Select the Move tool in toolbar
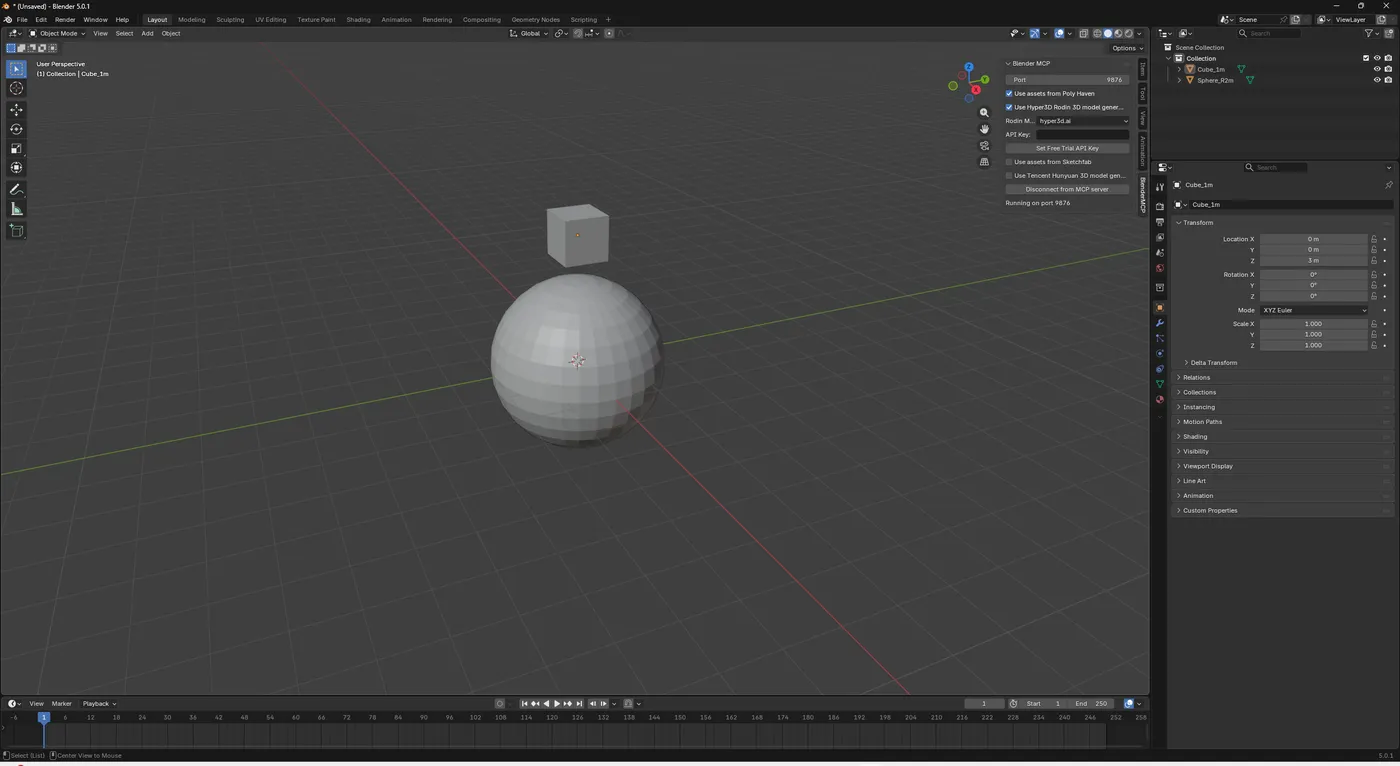This screenshot has height=766, width=1400. pos(16,109)
